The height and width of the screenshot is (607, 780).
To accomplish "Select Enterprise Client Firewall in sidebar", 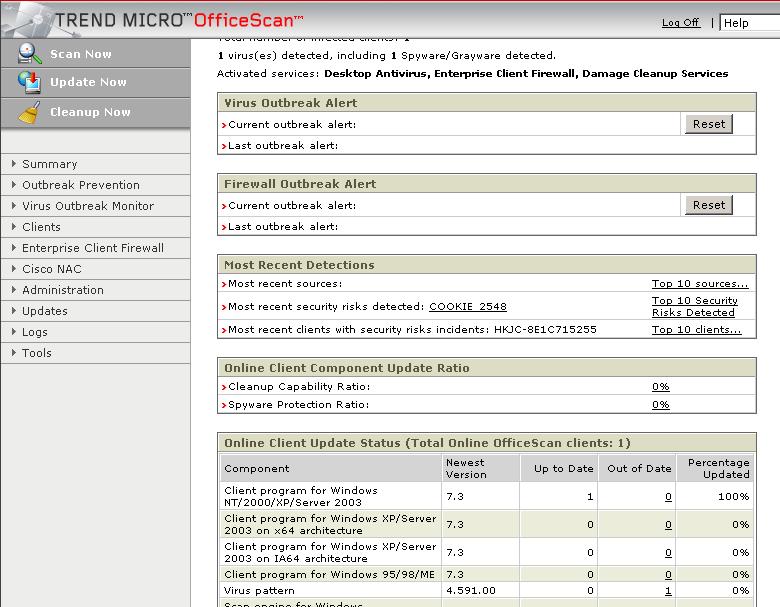I will [92, 248].
